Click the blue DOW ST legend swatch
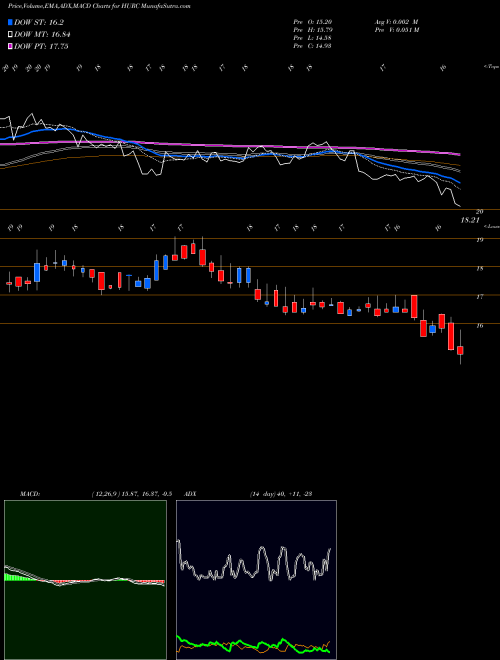The image size is (500, 660). click(10, 23)
